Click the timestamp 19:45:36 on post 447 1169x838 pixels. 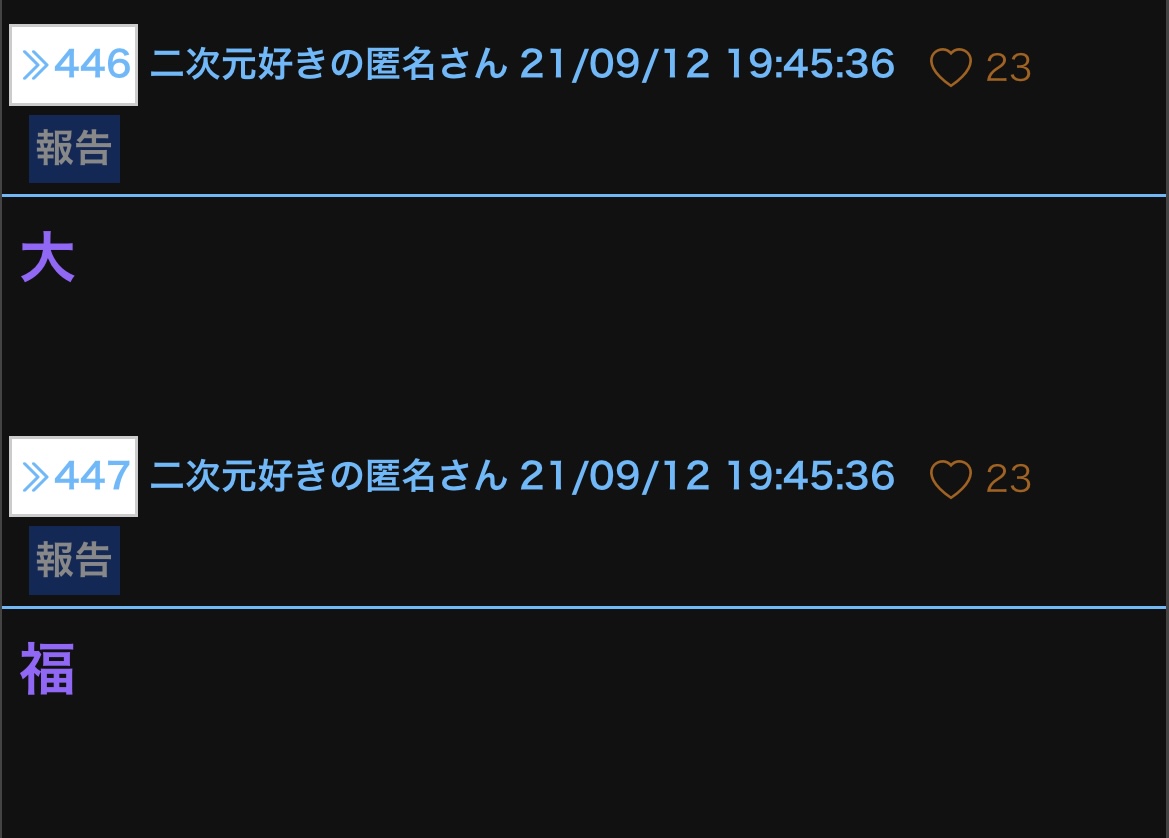(810, 476)
